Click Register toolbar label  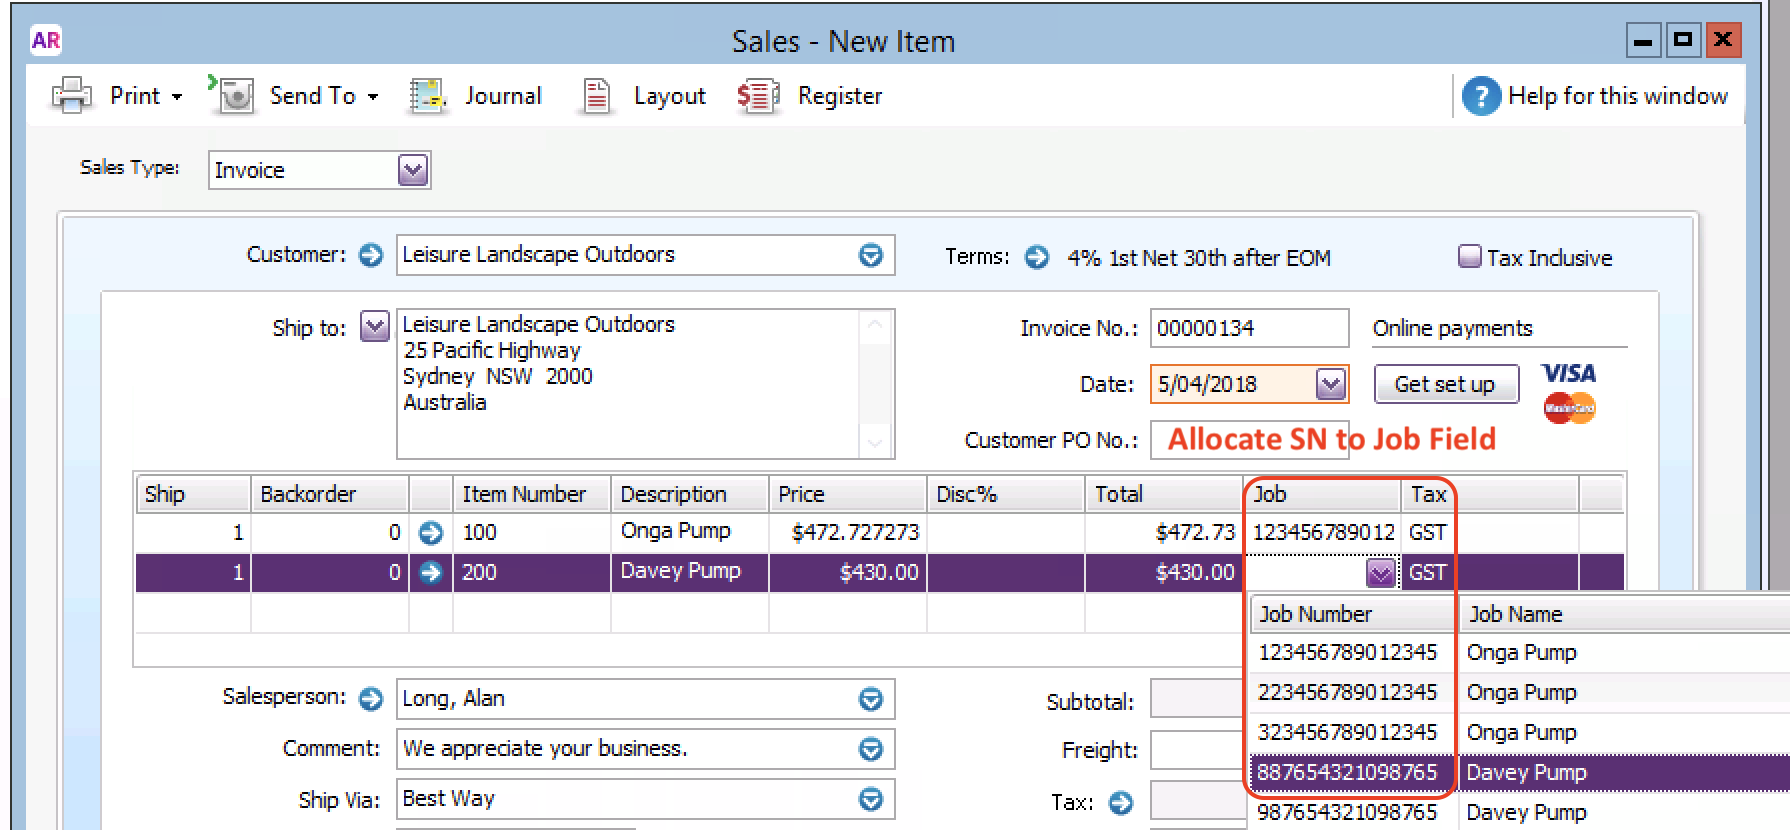[x=840, y=96]
